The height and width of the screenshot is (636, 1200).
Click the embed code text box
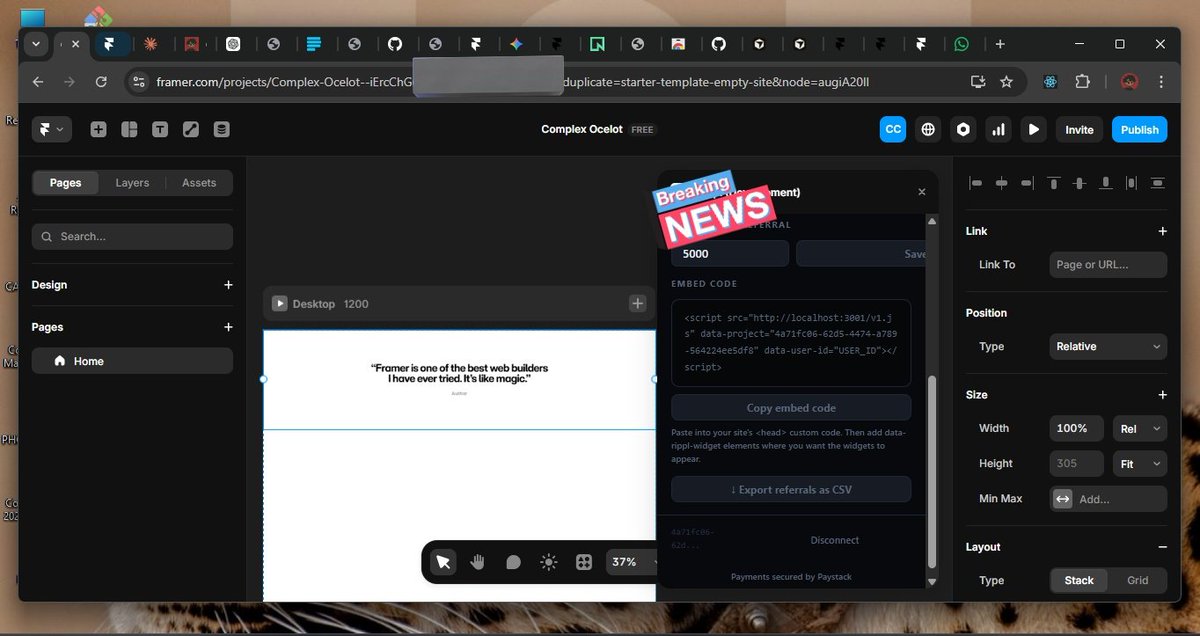(791, 343)
